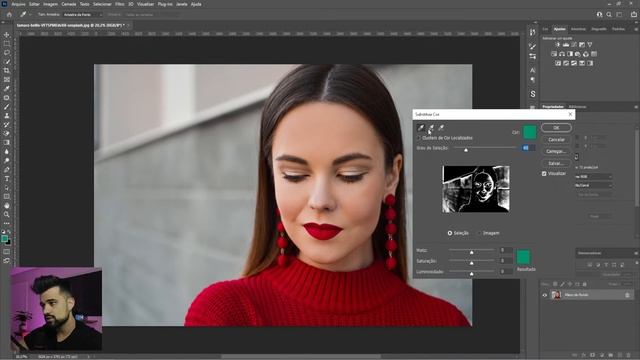Click the selection fuzziness slider handle
Image resolution: width=640 pixels, height=360 pixels.
(x=466, y=150)
